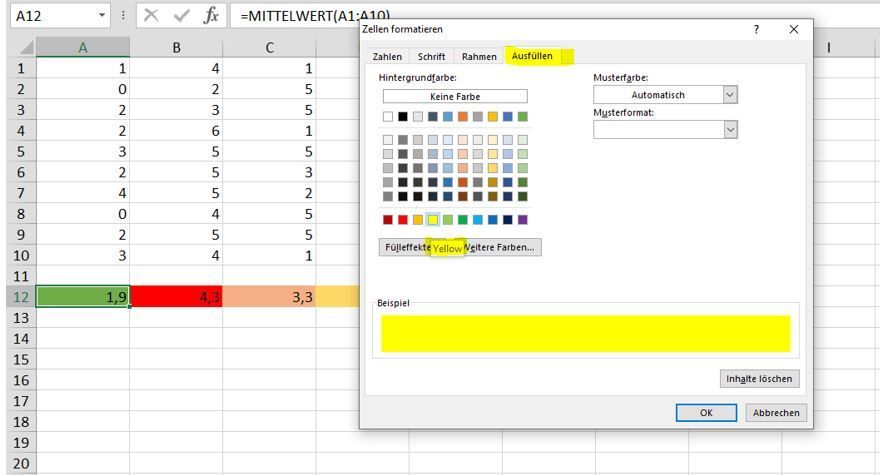880x475 pixels.
Task: Select column header B
Action: pyautogui.click(x=176, y=48)
